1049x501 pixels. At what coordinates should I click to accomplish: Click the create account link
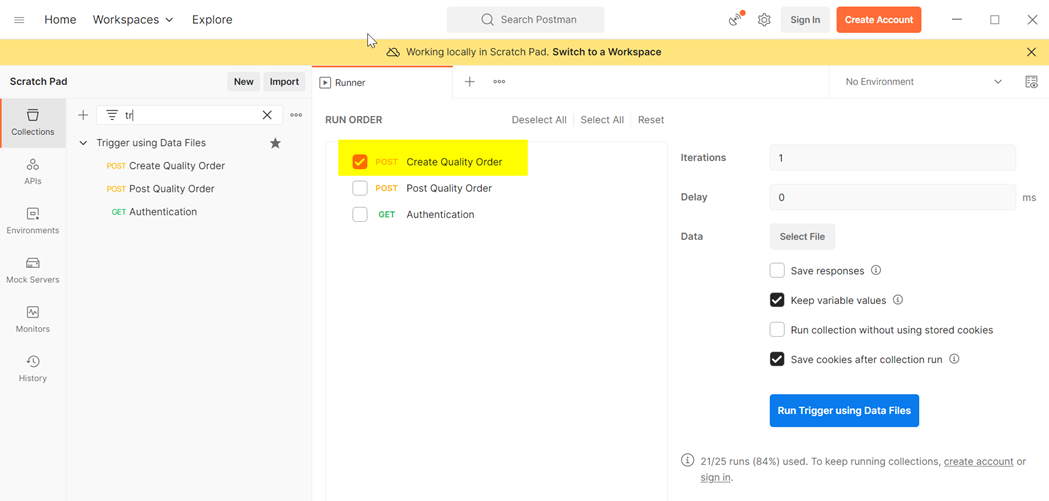pos(978,462)
